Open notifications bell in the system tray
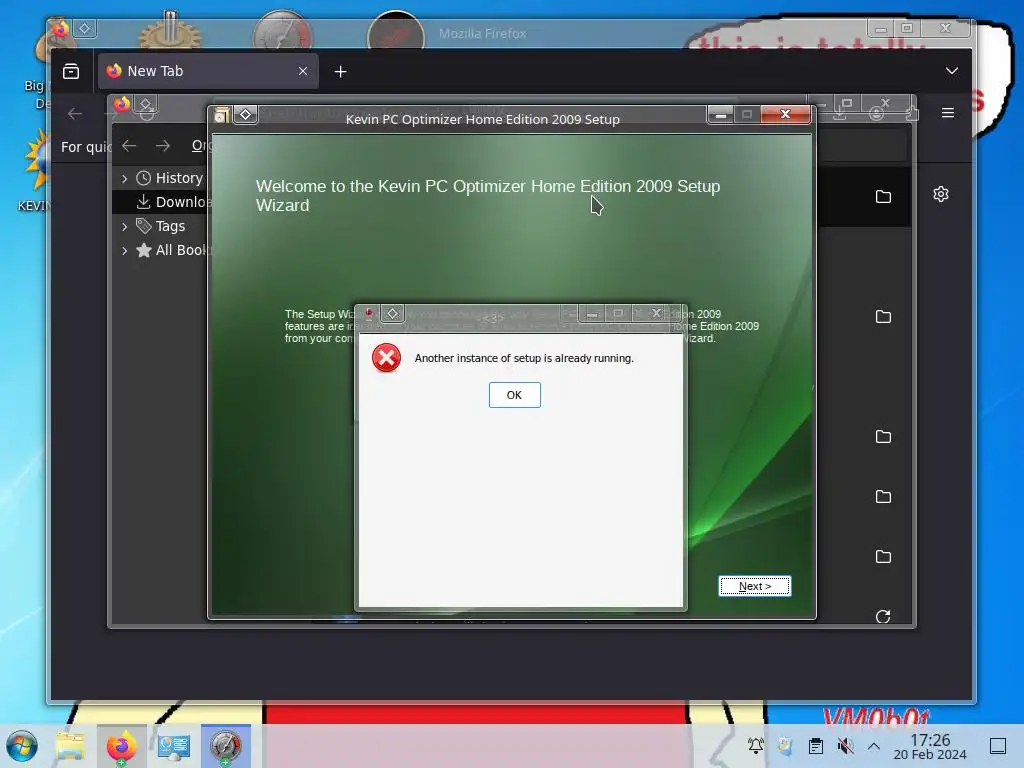Viewport: 1024px width, 768px height. pos(756,745)
